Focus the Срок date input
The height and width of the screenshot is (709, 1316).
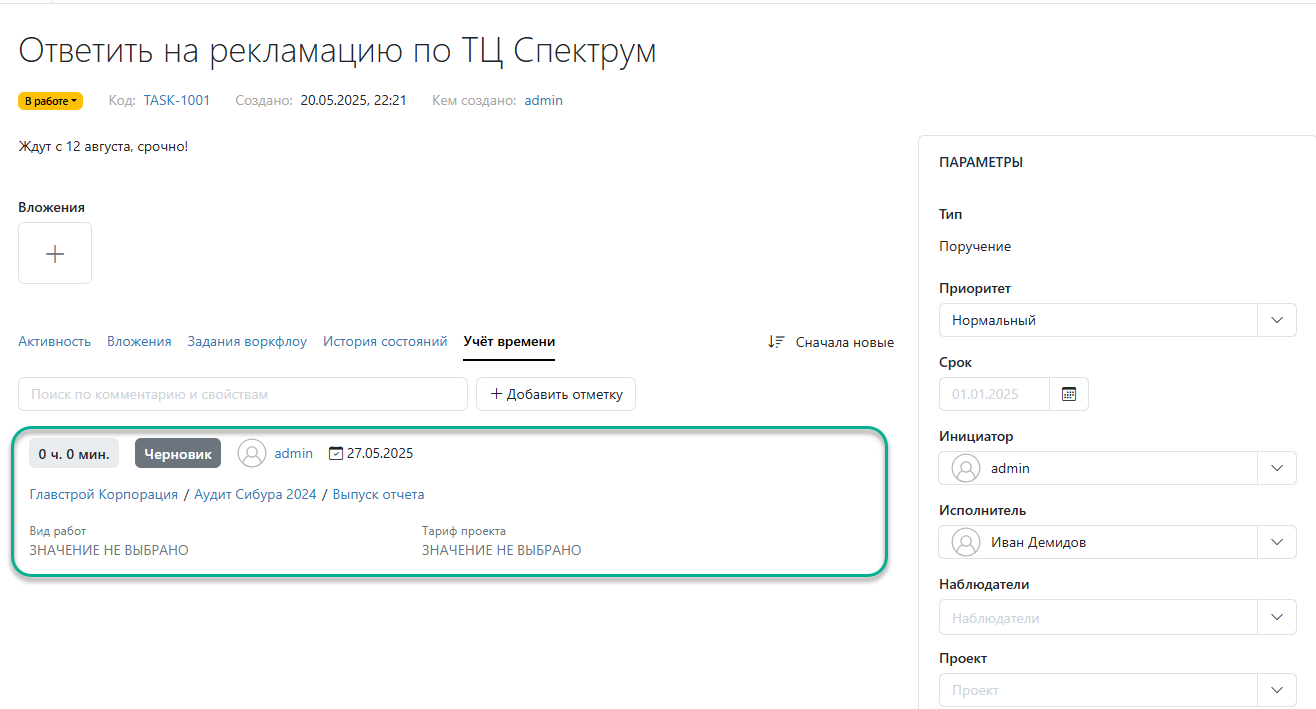[994, 394]
